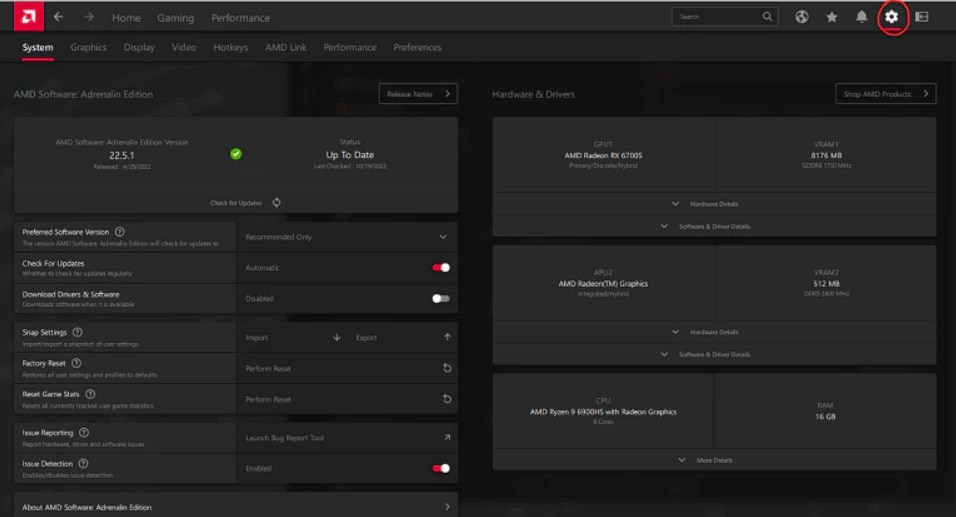The width and height of the screenshot is (956, 517).
Task: Expand GPU1 Software & Driver Details
Action: [714, 226]
